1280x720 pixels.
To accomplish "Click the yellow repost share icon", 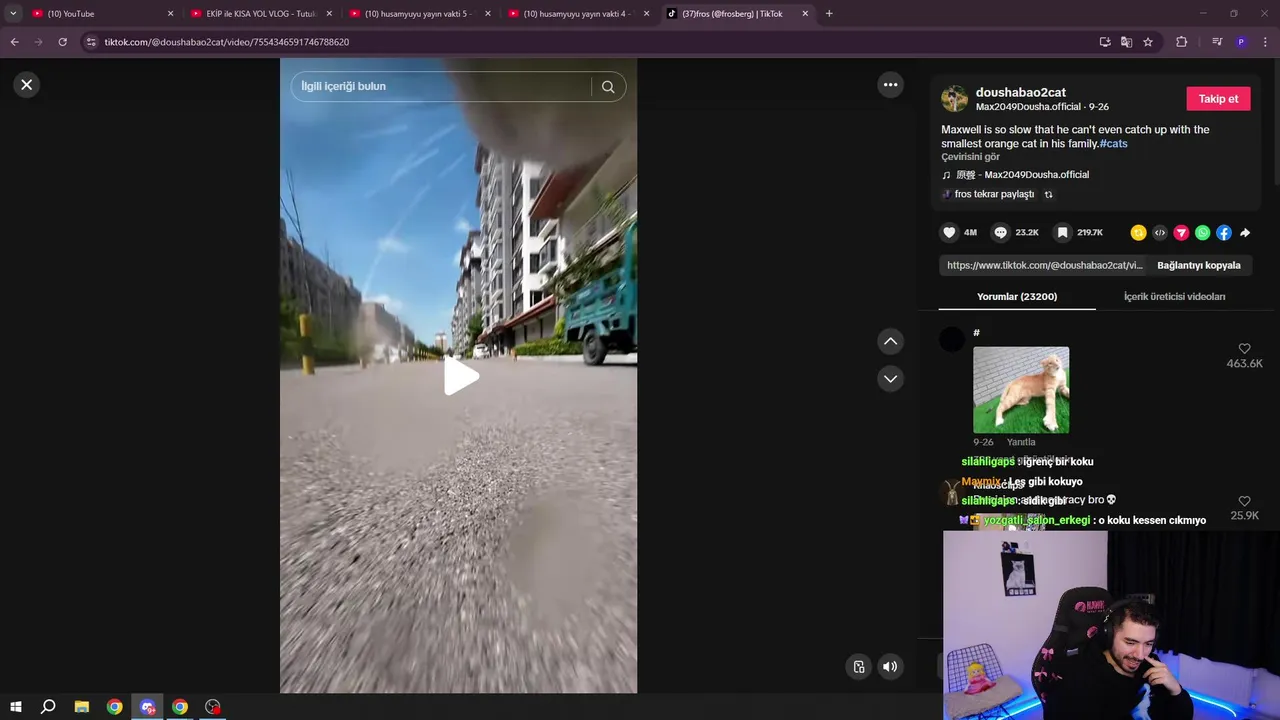I will point(1138,233).
